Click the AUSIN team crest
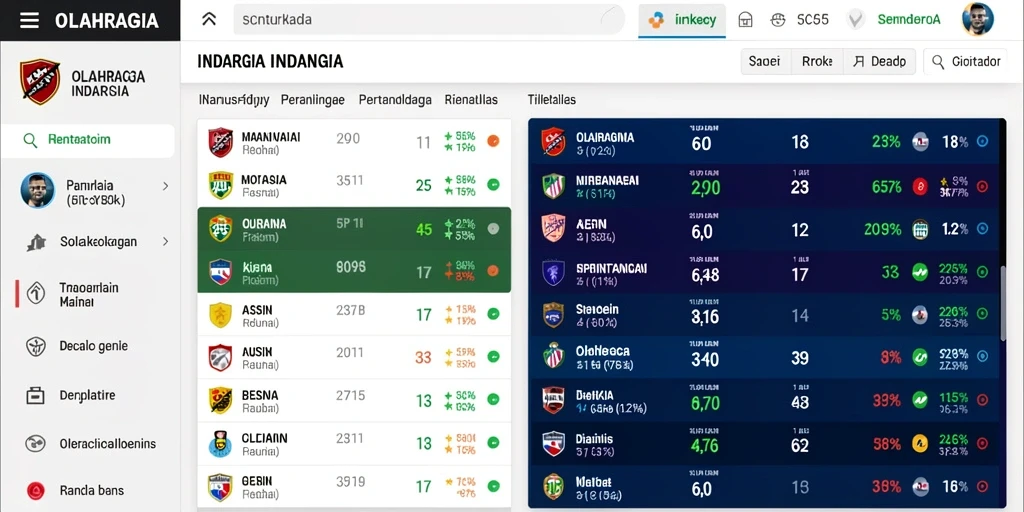Screen dimensions: 1024x512 220,358
